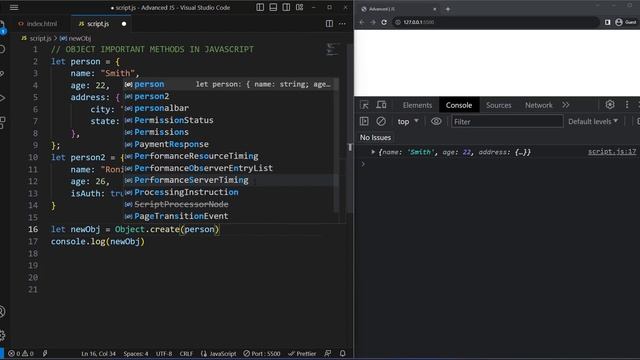
Task: Open editor More Actions ellipsis
Action: [342, 24]
